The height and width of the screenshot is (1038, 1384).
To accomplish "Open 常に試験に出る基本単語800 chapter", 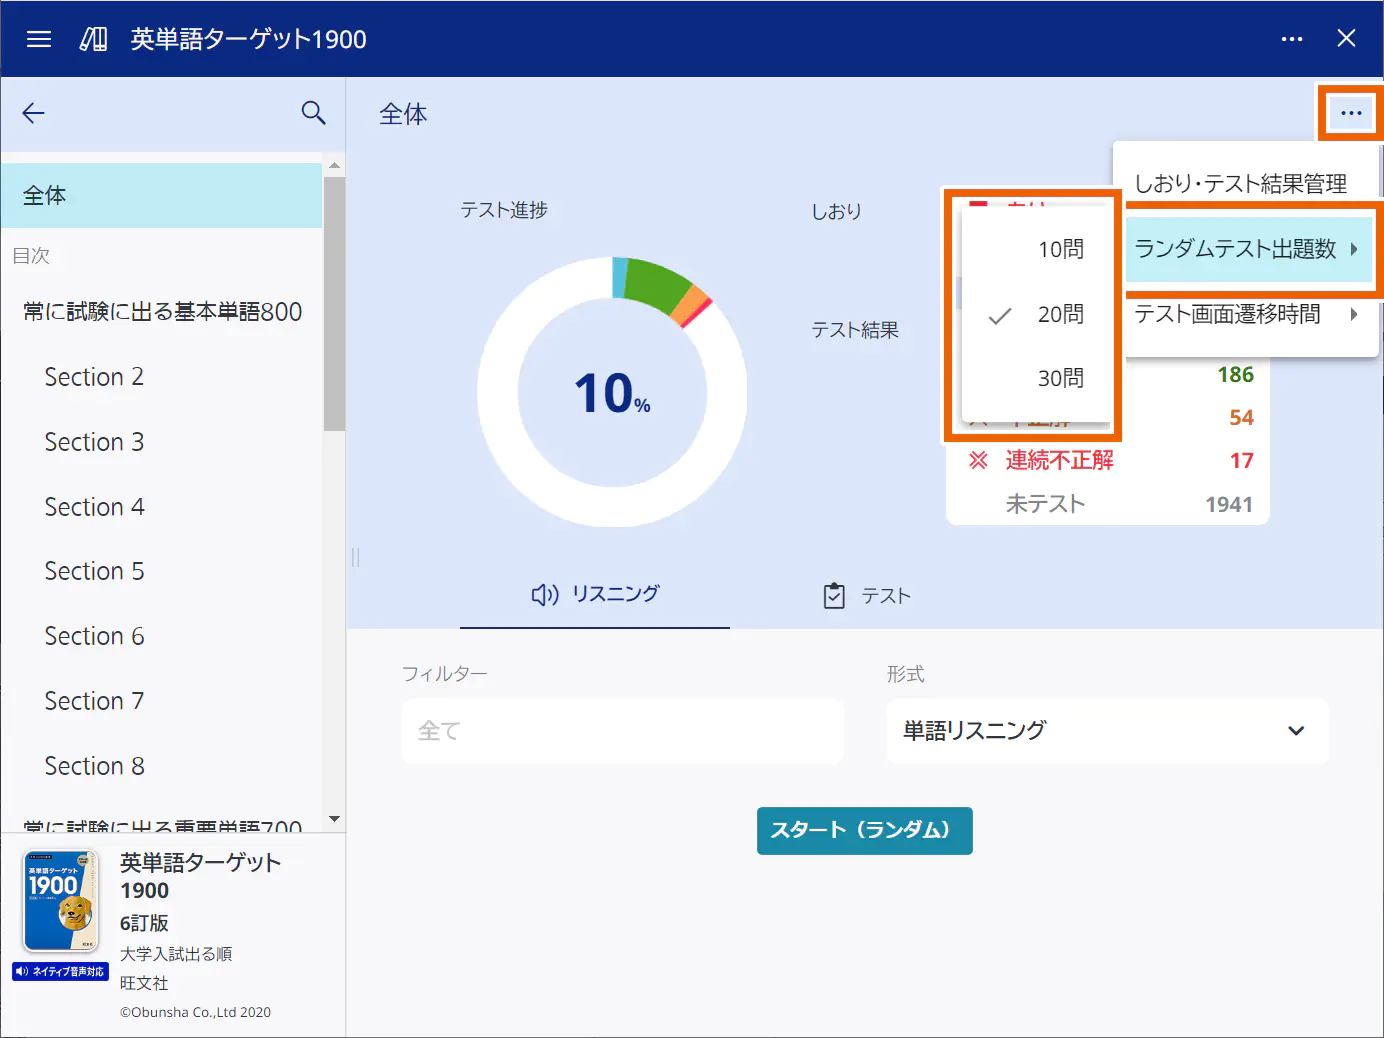I will pyautogui.click(x=162, y=312).
